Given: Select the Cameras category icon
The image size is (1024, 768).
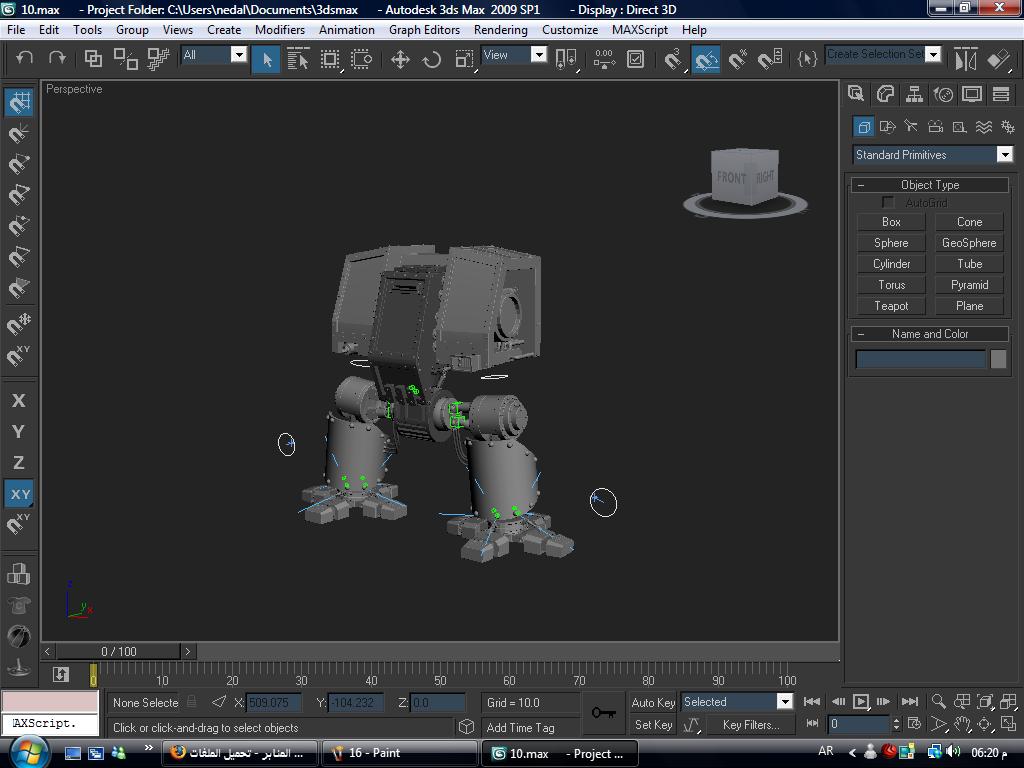Looking at the screenshot, I should click(x=935, y=127).
